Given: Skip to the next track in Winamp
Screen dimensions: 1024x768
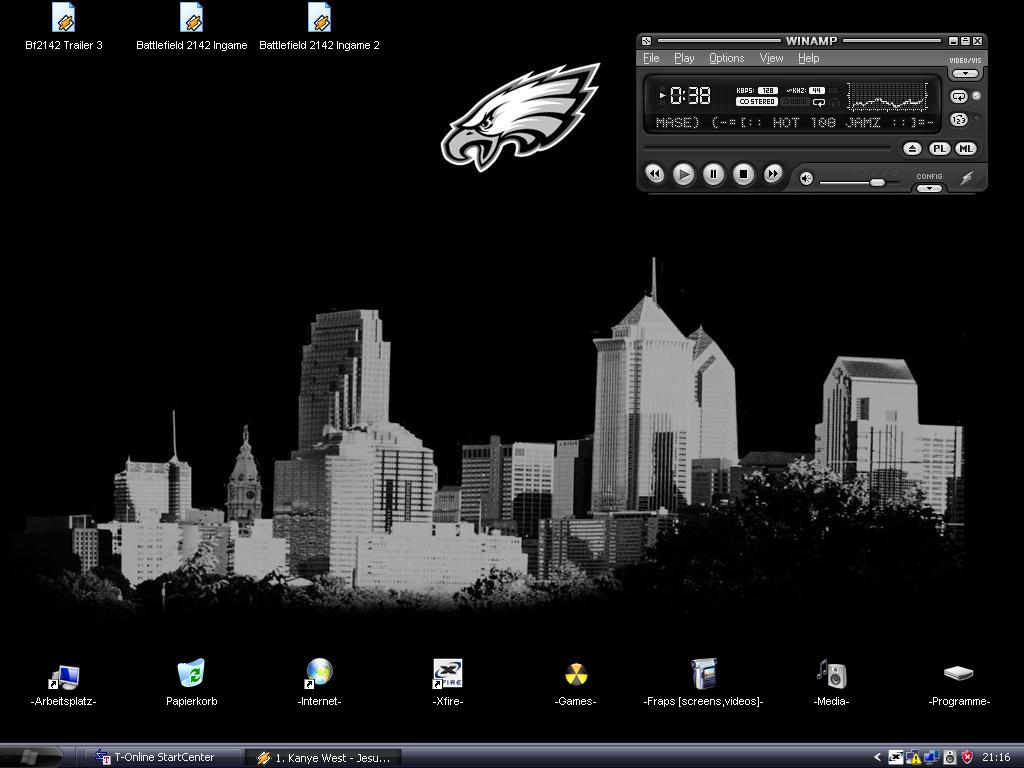Looking at the screenshot, I should (772, 174).
